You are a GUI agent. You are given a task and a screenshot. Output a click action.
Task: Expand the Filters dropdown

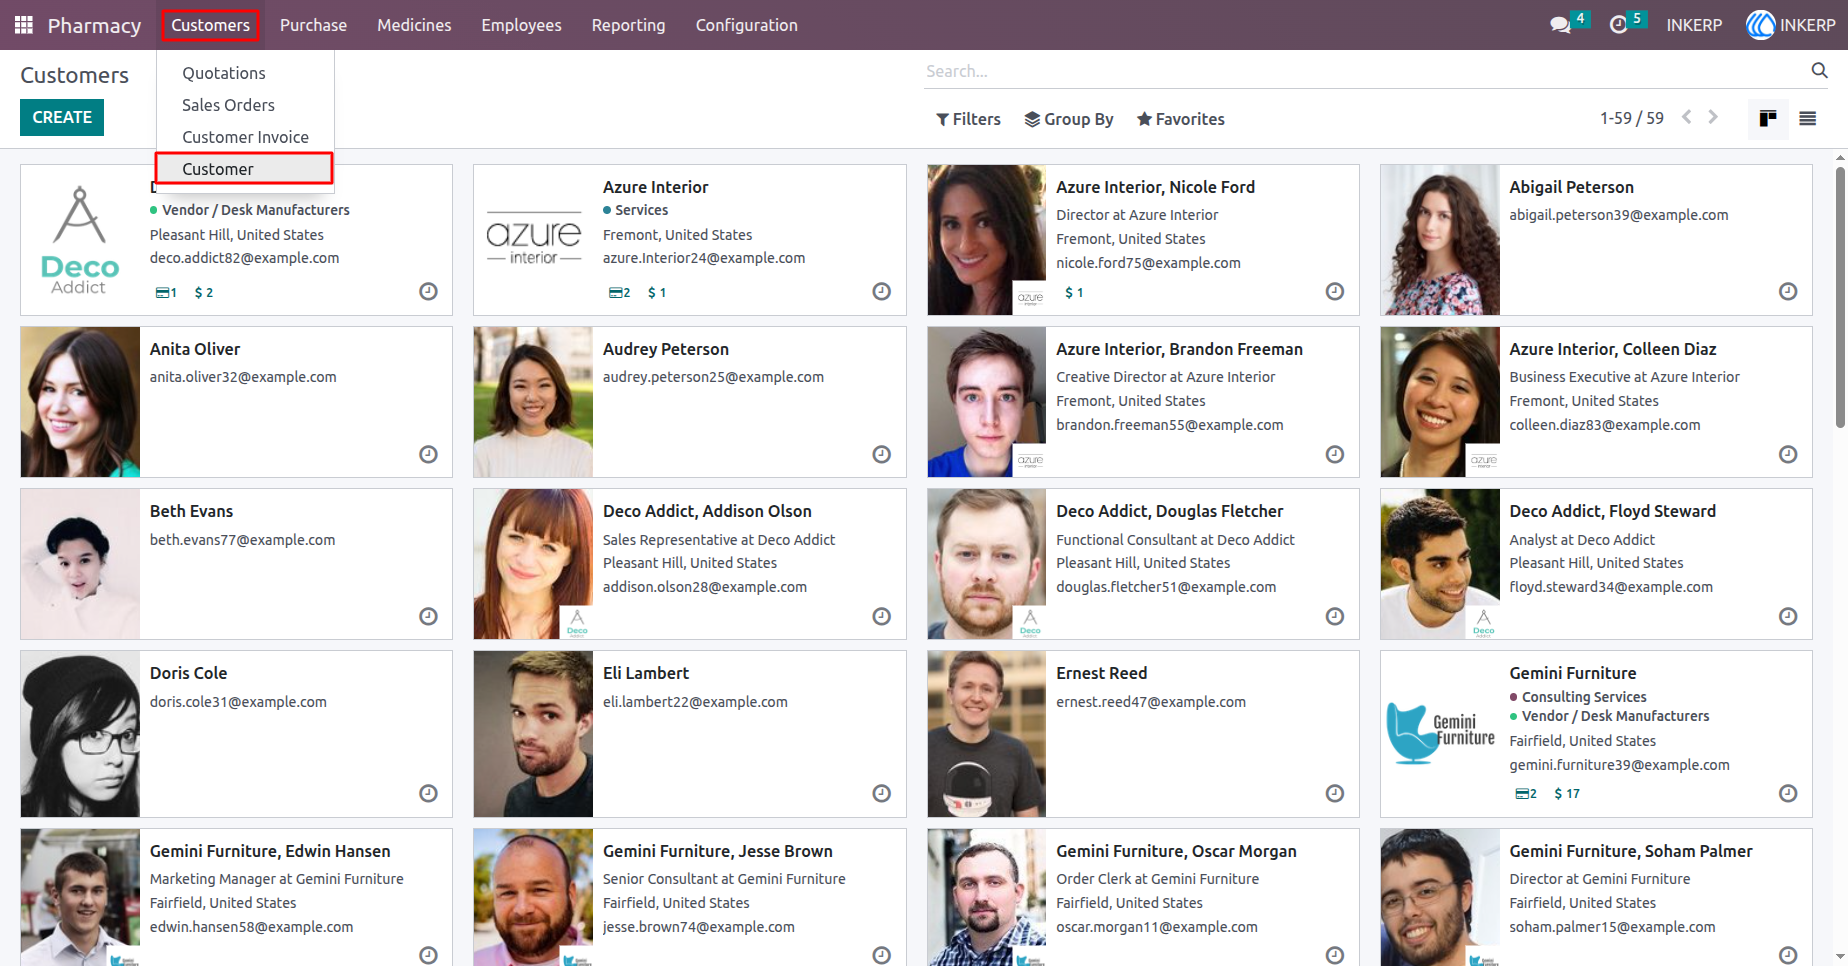[x=968, y=119]
